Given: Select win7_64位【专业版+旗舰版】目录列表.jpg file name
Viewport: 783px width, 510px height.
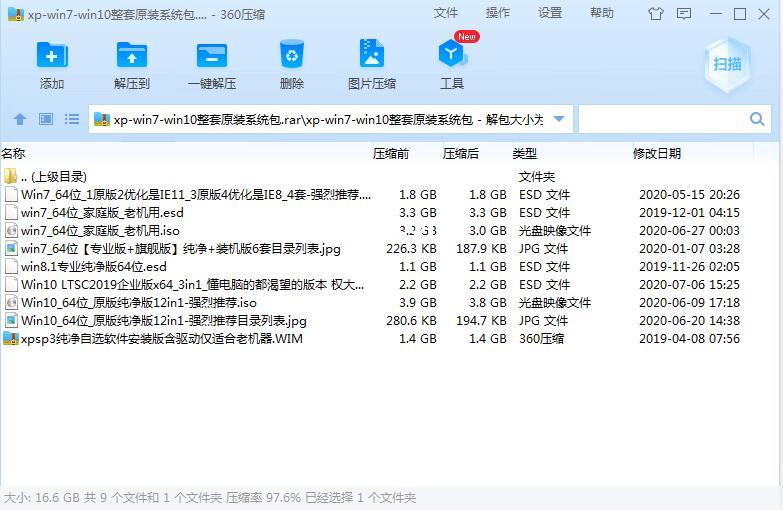Looking at the screenshot, I should (181, 248).
